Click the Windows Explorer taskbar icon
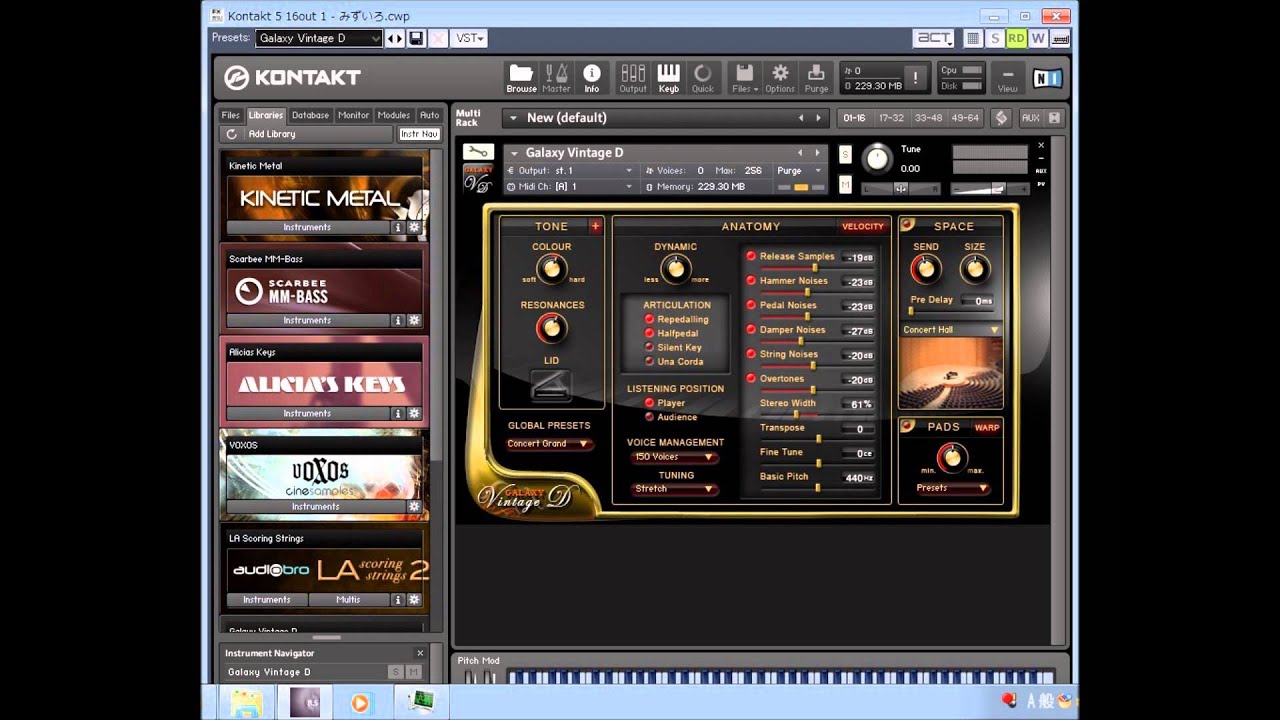The height and width of the screenshot is (720, 1280). point(246,702)
